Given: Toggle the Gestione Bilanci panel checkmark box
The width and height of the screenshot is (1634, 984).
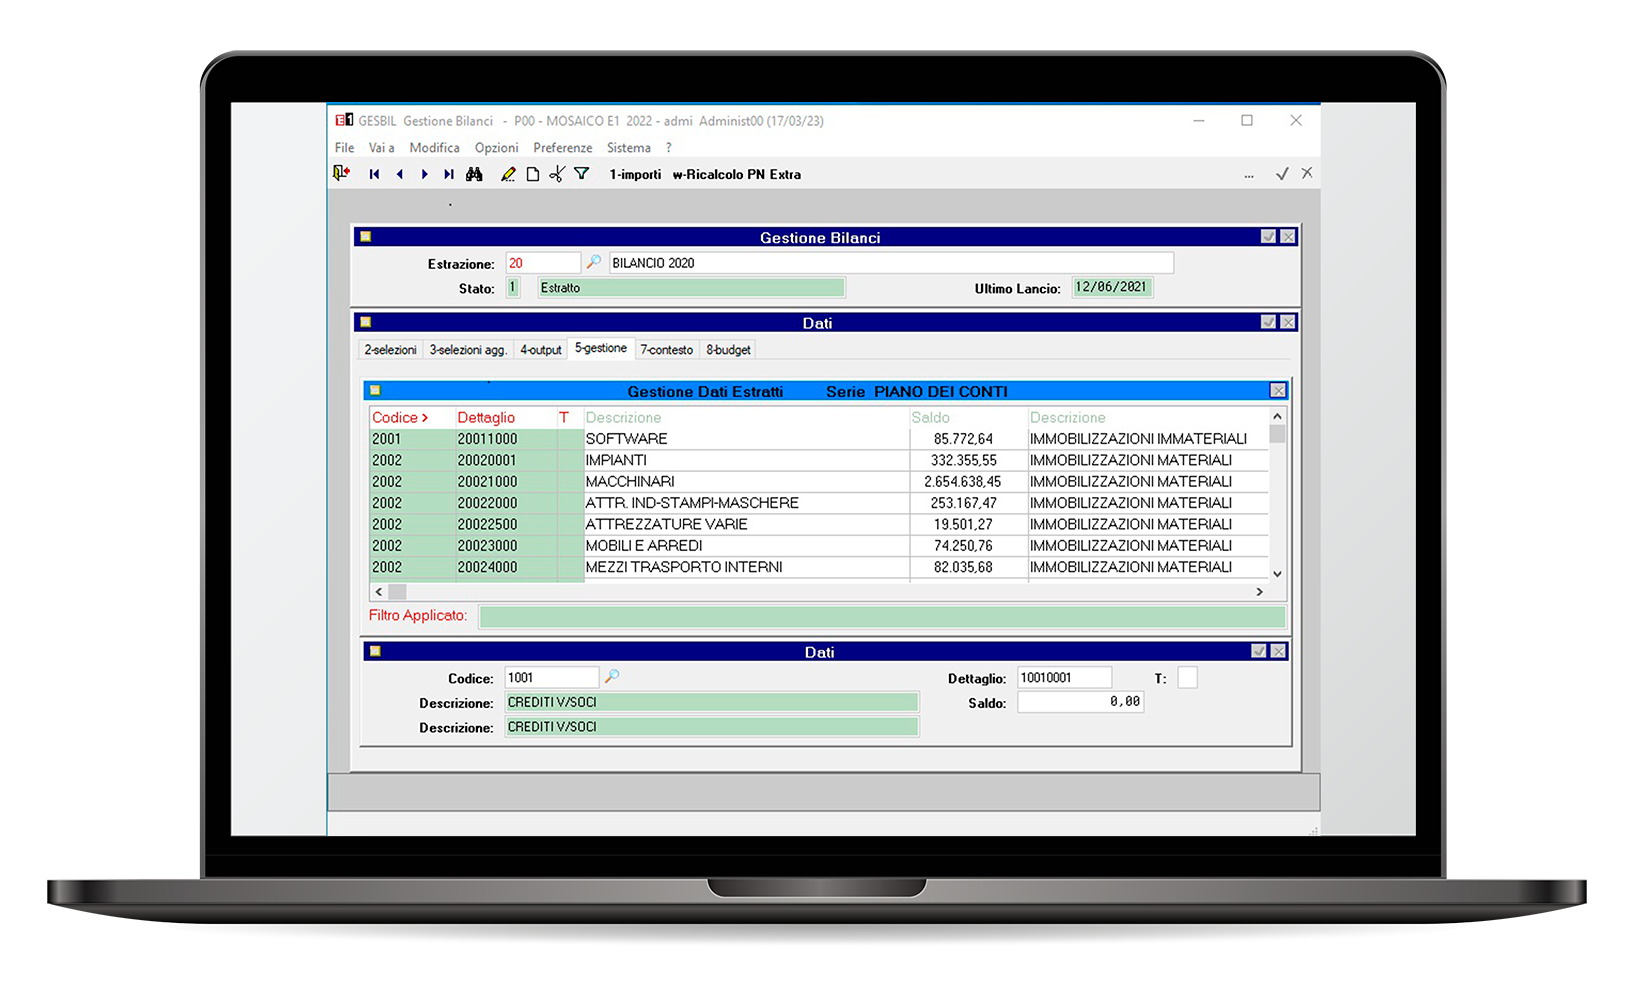Looking at the screenshot, I should (x=1268, y=237).
